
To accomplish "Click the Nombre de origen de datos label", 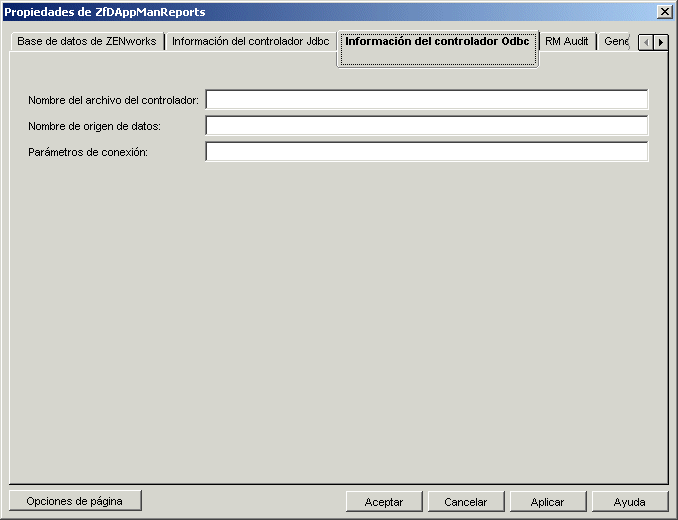I will [x=94, y=126].
